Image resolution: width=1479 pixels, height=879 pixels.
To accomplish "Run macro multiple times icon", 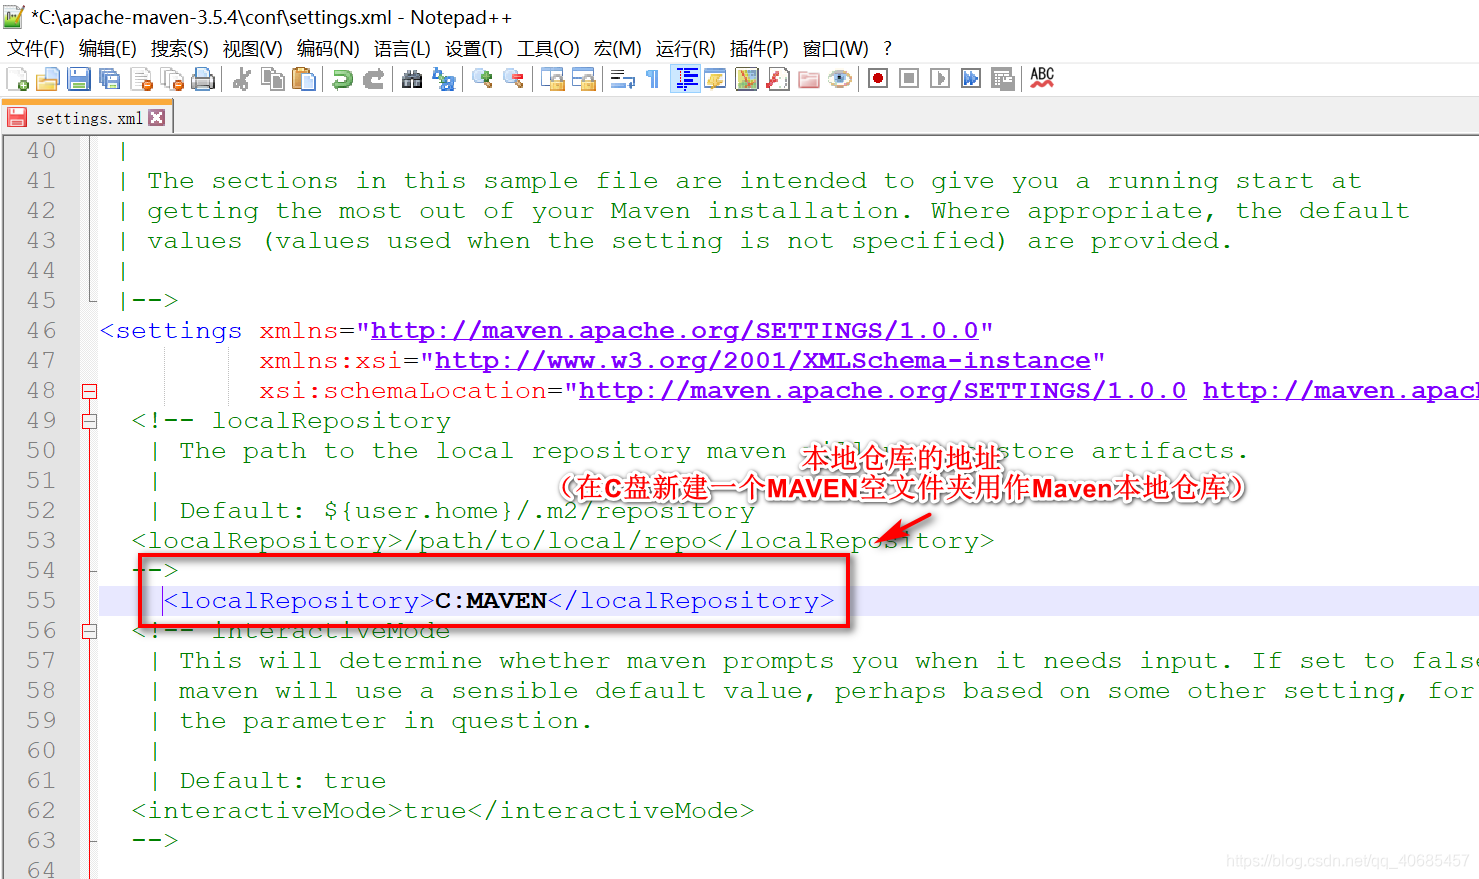I will click(971, 79).
